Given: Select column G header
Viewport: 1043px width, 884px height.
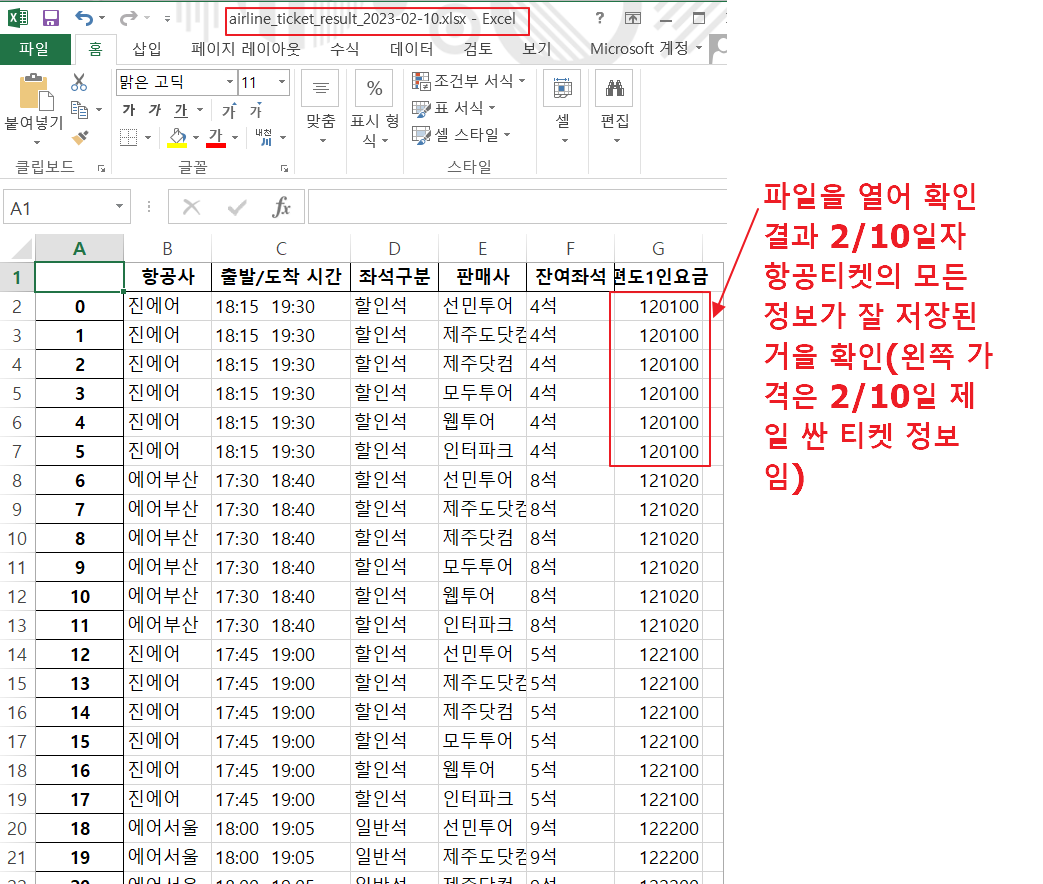Looking at the screenshot, I should 658,249.
